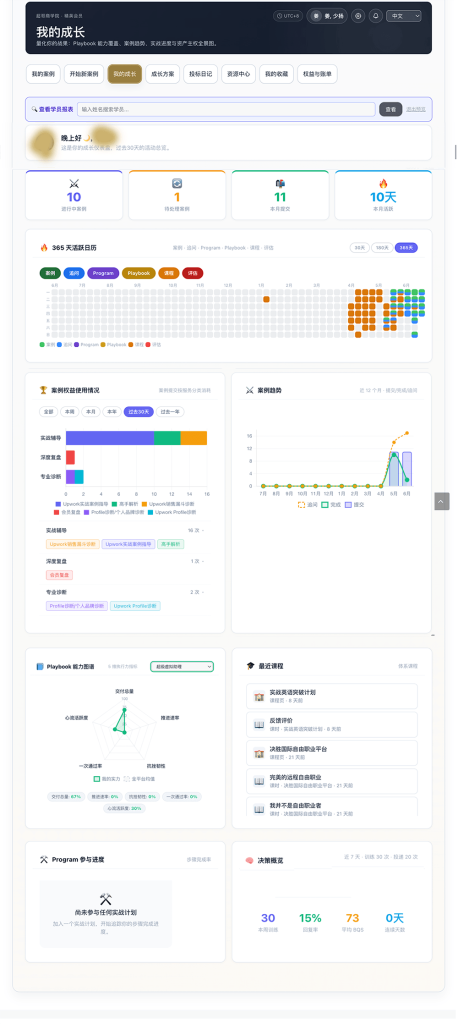Click the back-to-top arrow button

coord(442,501)
